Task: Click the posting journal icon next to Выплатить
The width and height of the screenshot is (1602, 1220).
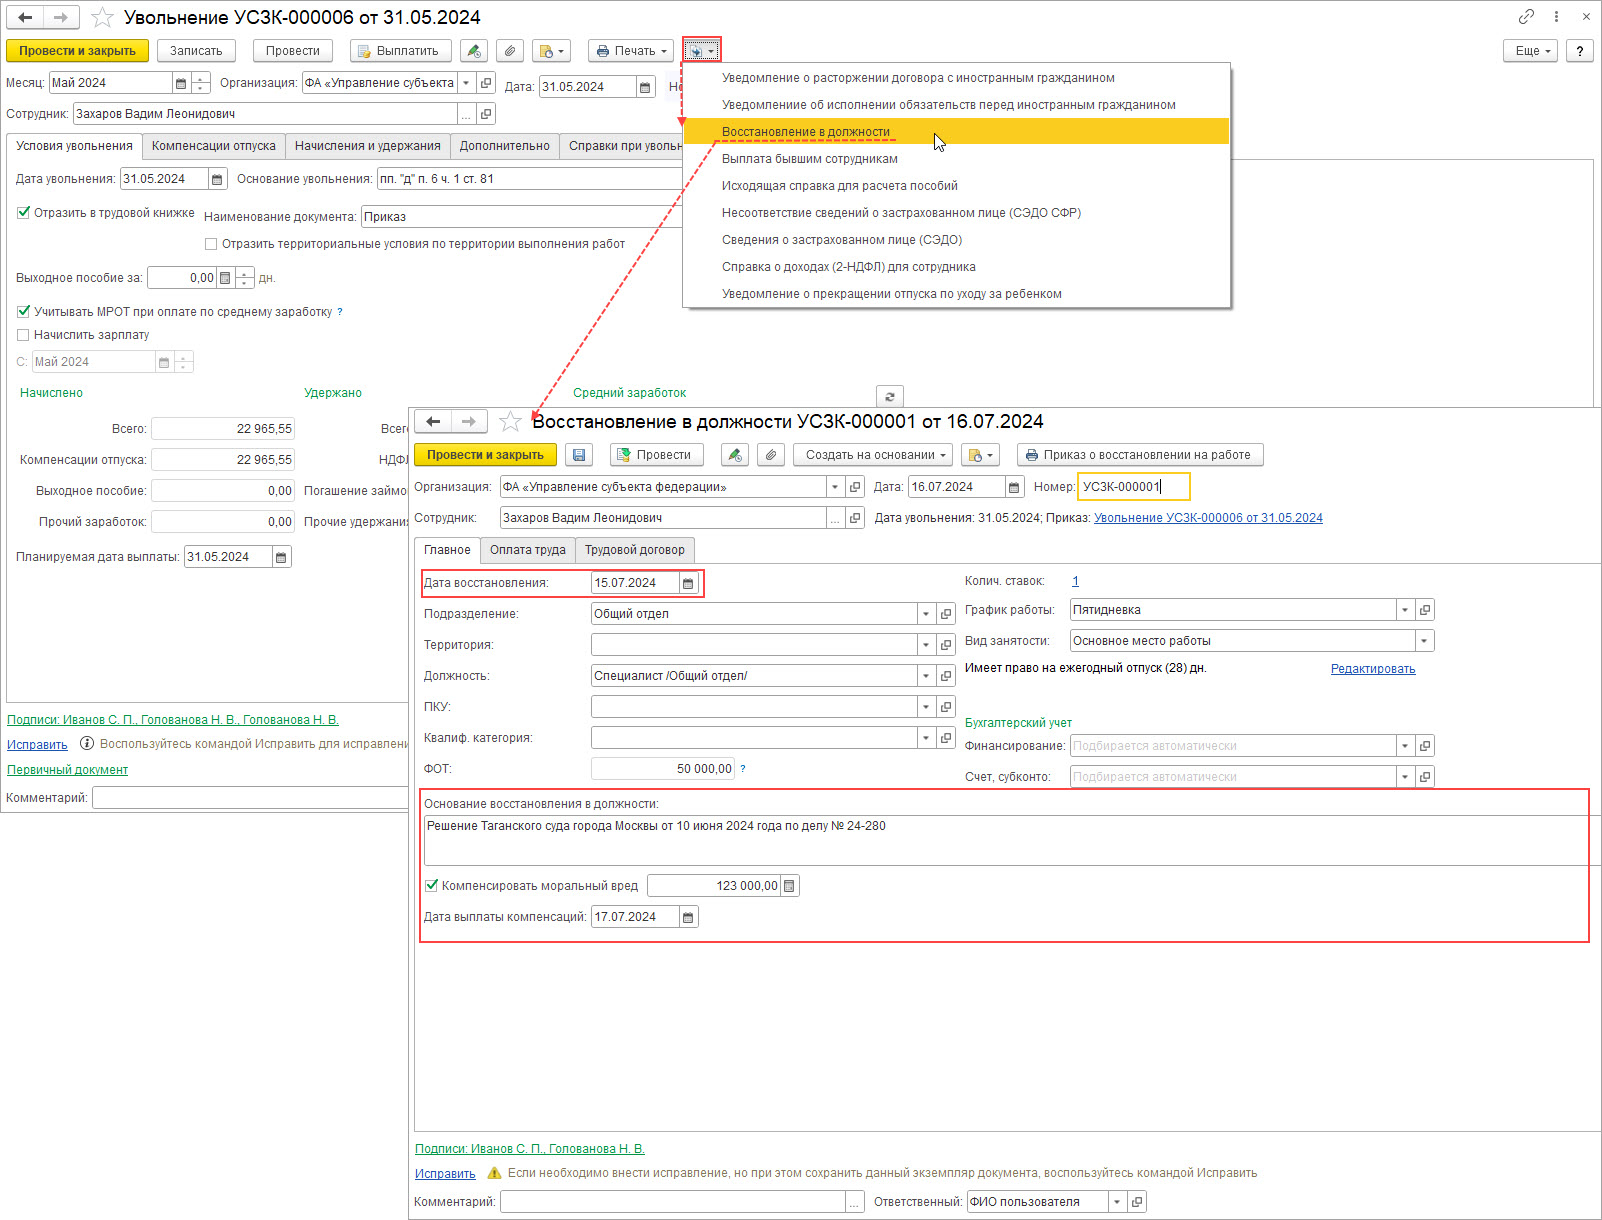Action: tap(474, 51)
